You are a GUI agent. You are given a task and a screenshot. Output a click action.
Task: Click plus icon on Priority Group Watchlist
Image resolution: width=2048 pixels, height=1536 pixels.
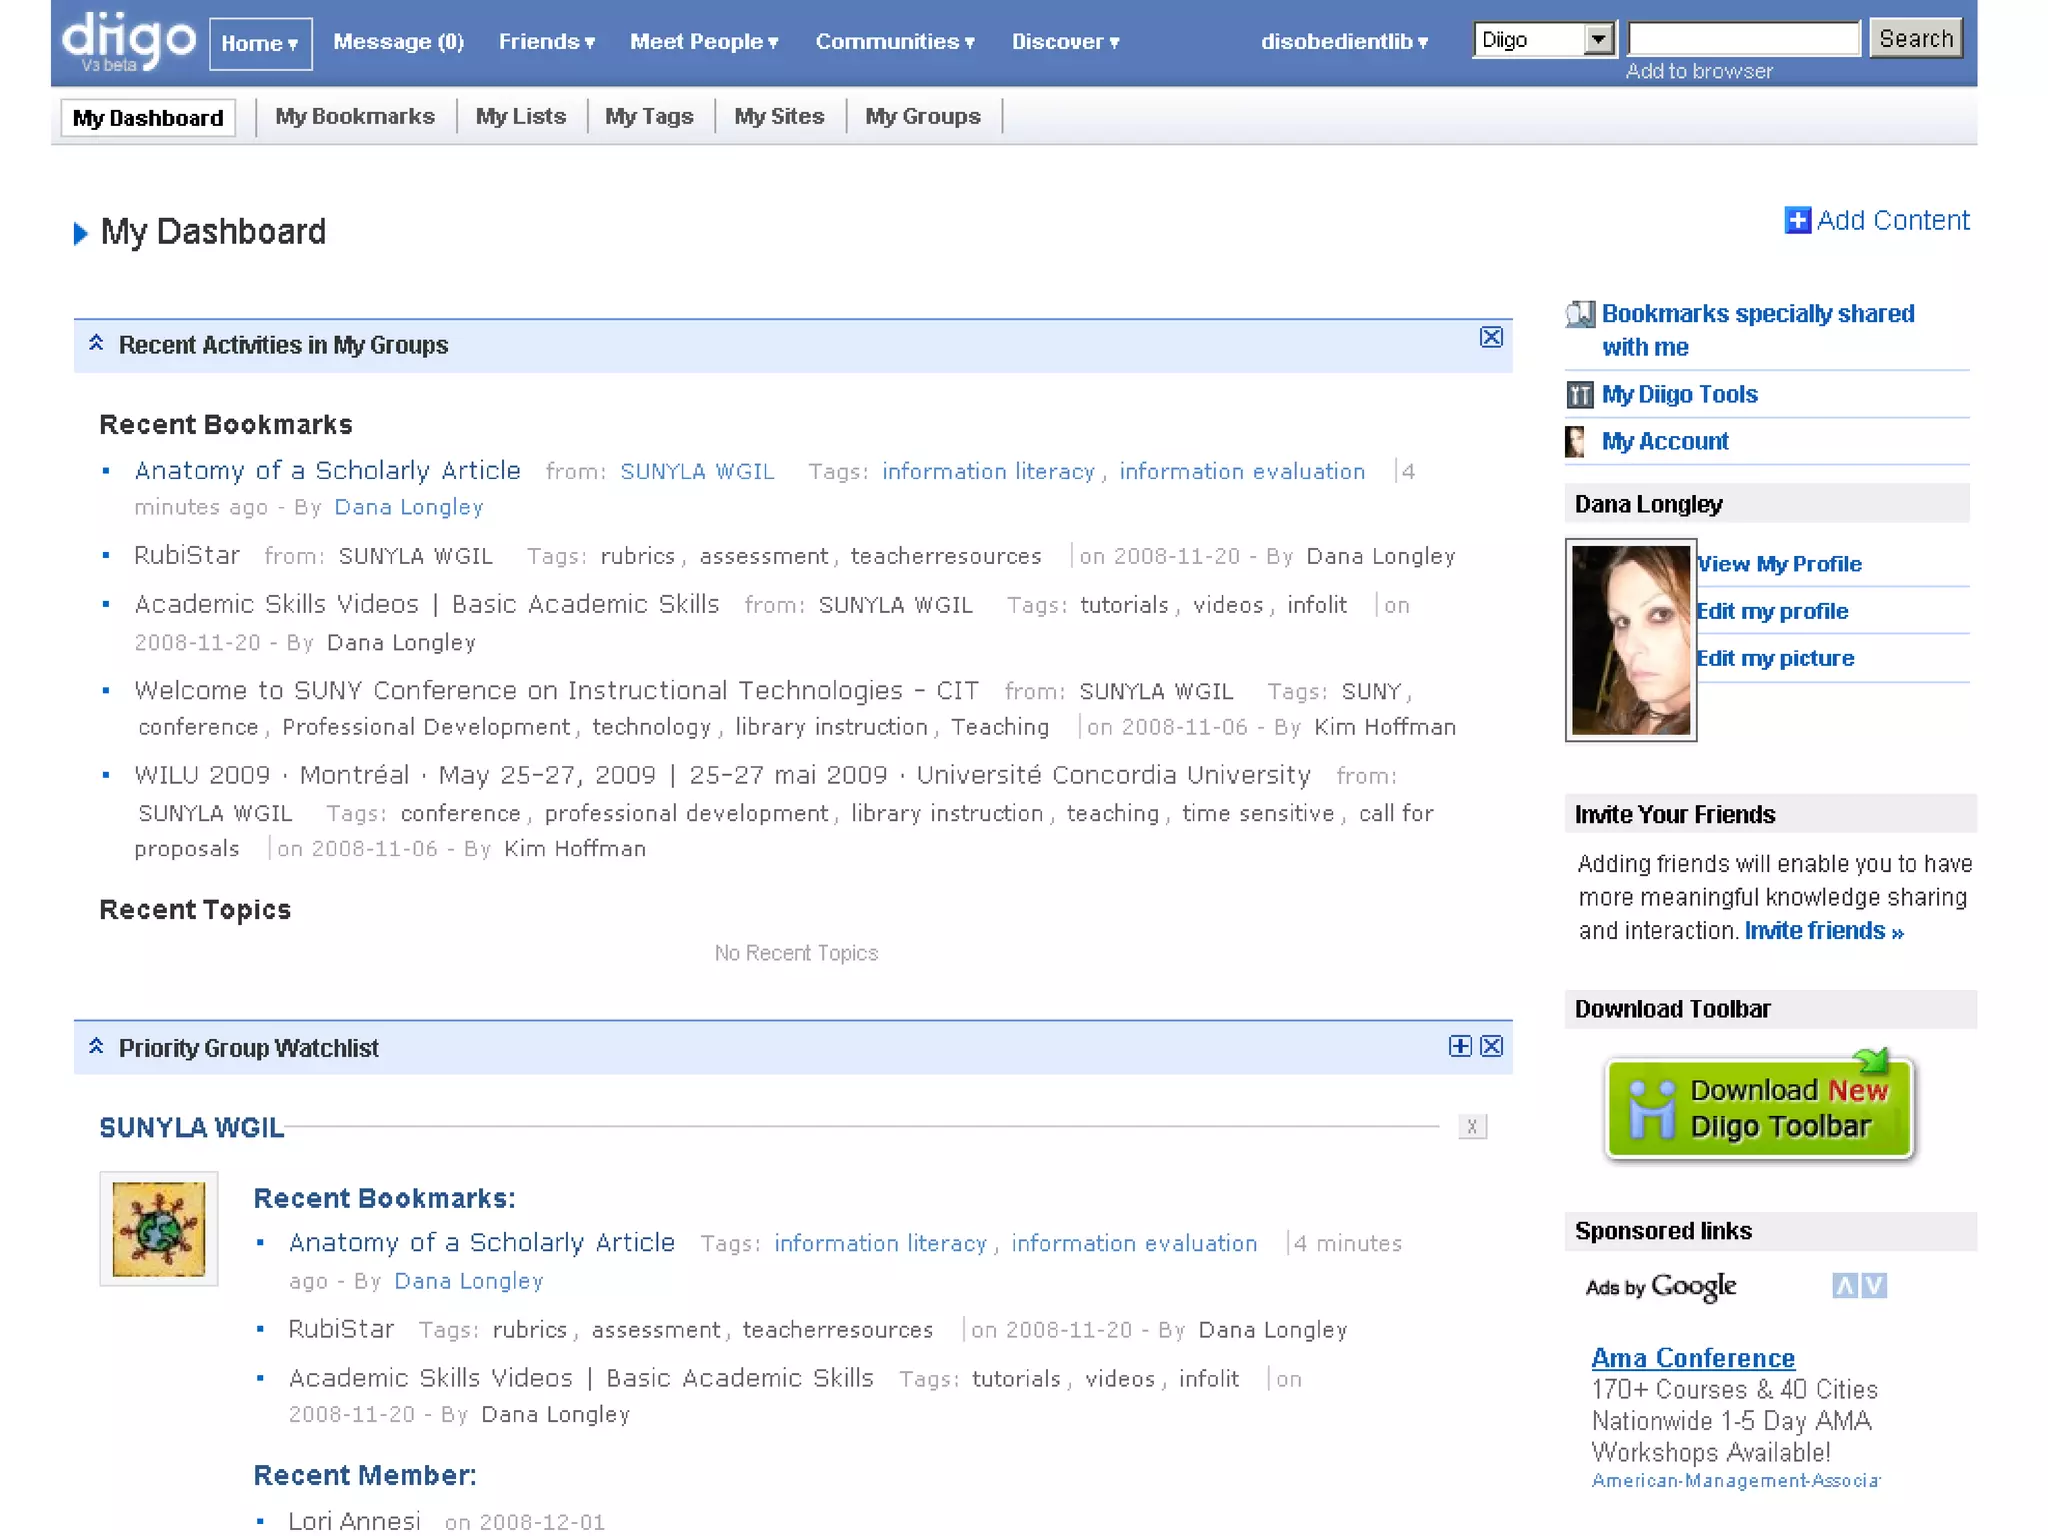coord(1459,1046)
